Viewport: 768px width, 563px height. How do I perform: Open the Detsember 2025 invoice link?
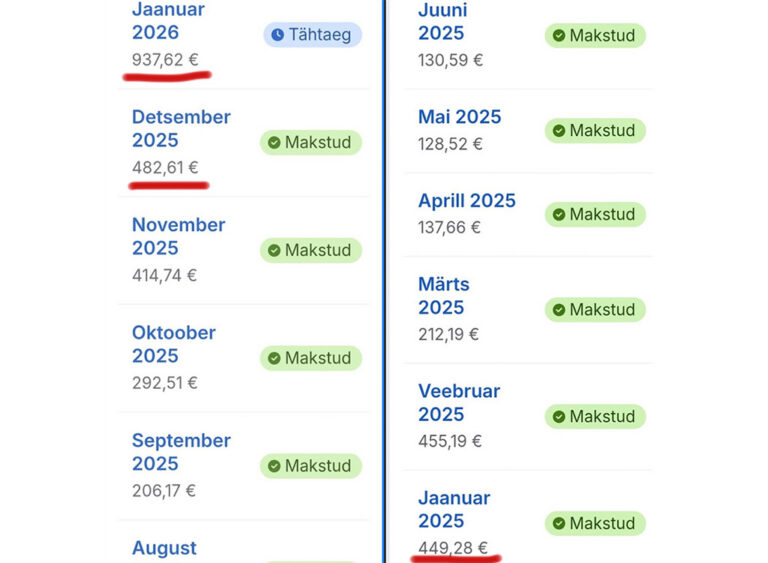point(181,128)
